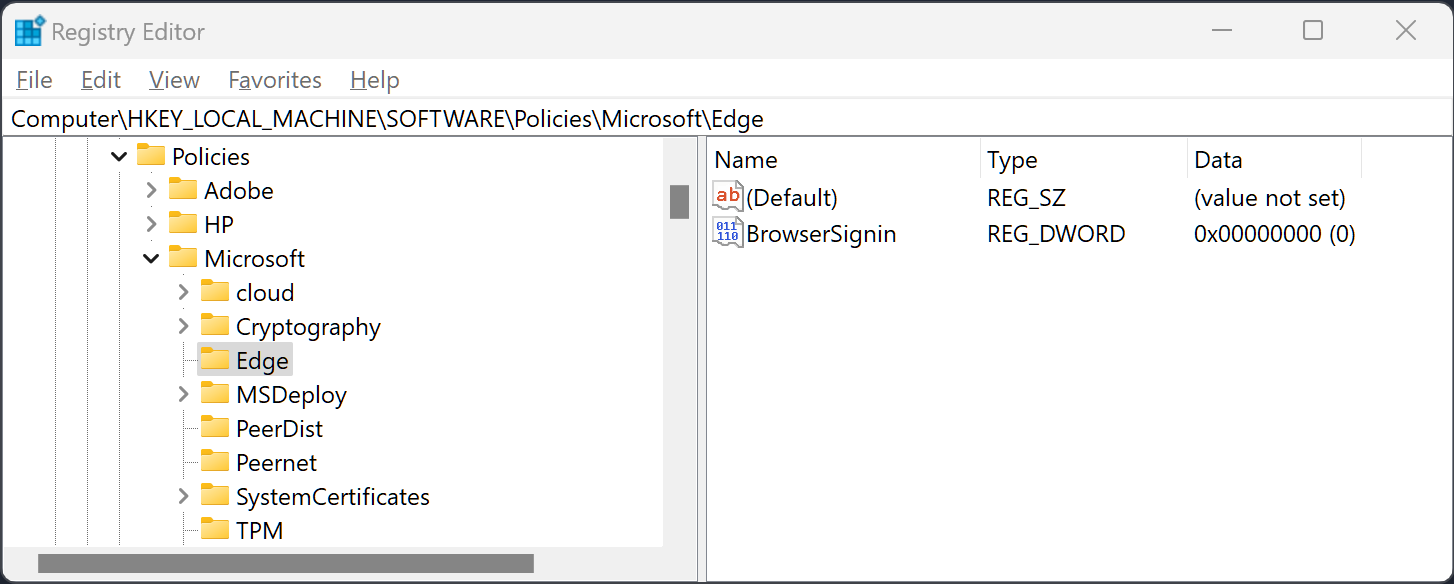Image resolution: width=1454 pixels, height=584 pixels.
Task: Close the Registry Editor window
Action: click(x=1405, y=31)
